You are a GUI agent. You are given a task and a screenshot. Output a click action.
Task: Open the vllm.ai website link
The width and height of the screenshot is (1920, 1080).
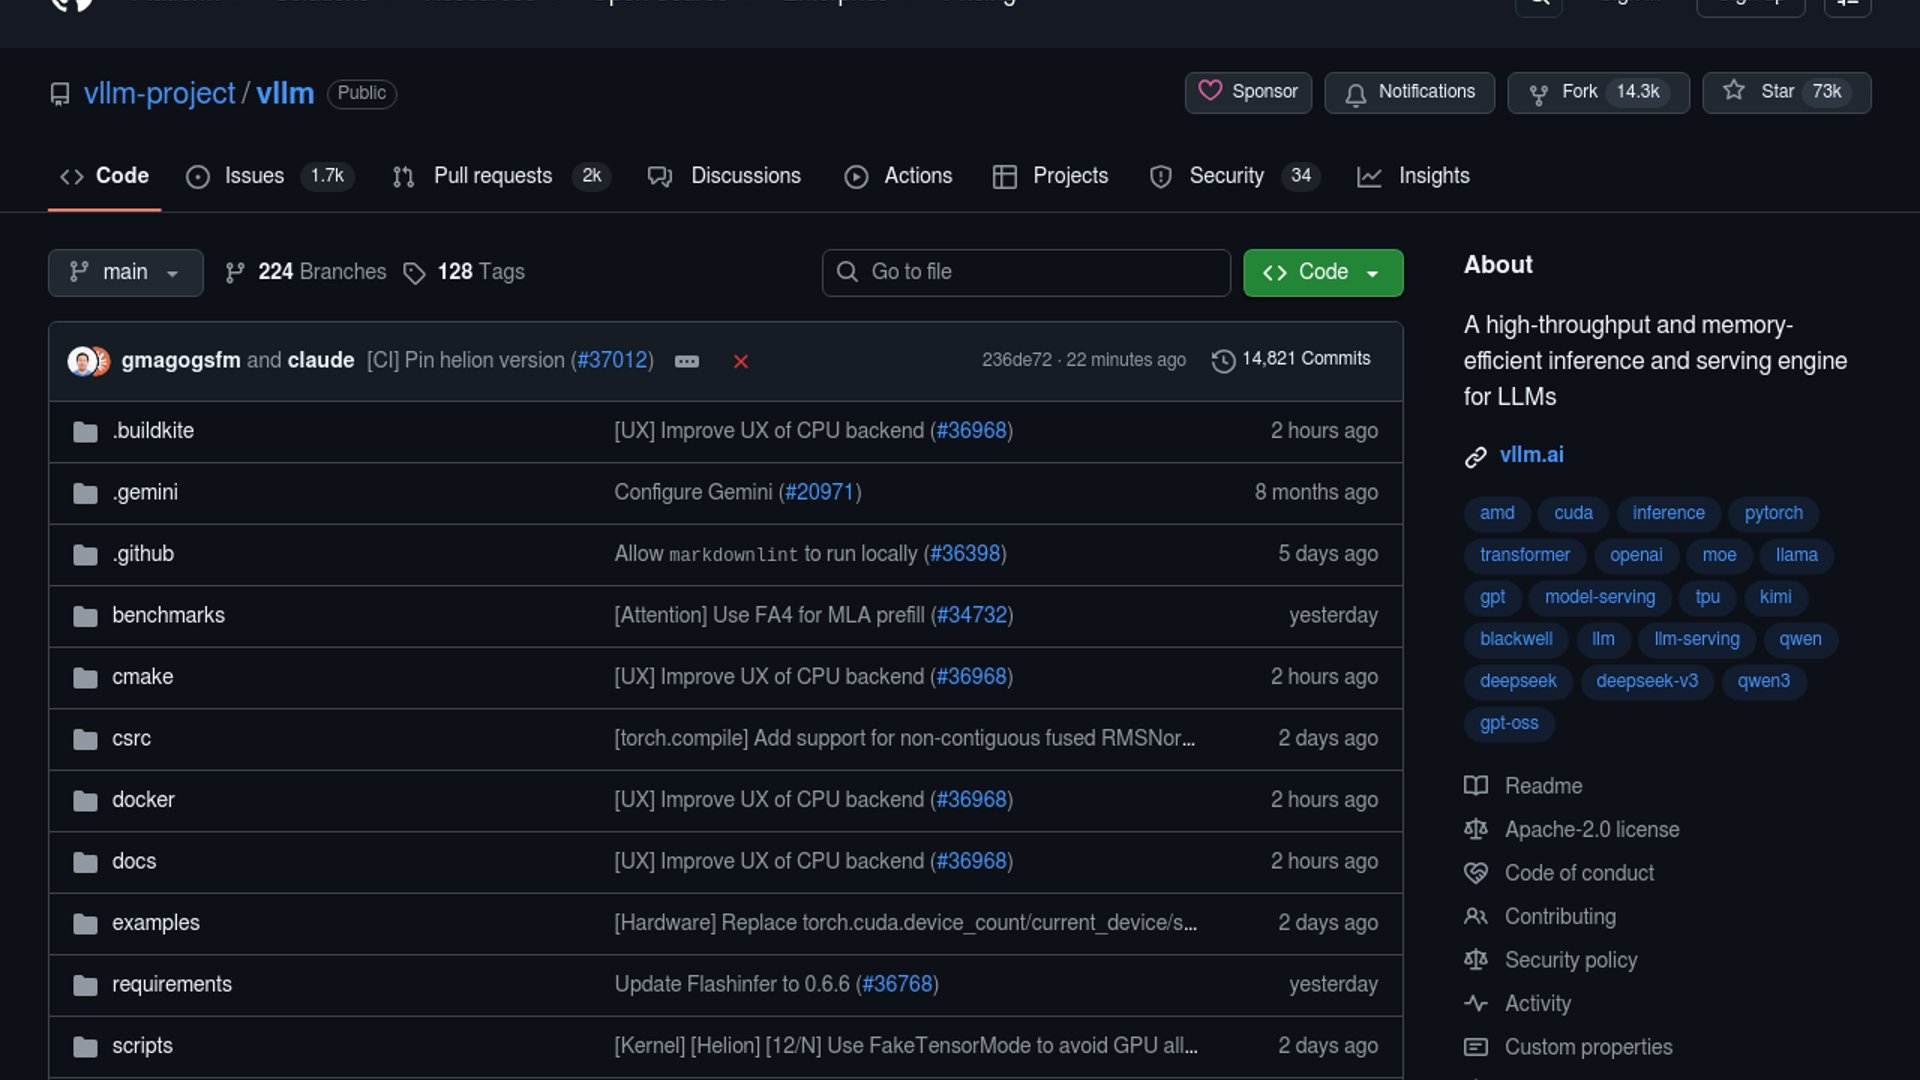coord(1531,455)
